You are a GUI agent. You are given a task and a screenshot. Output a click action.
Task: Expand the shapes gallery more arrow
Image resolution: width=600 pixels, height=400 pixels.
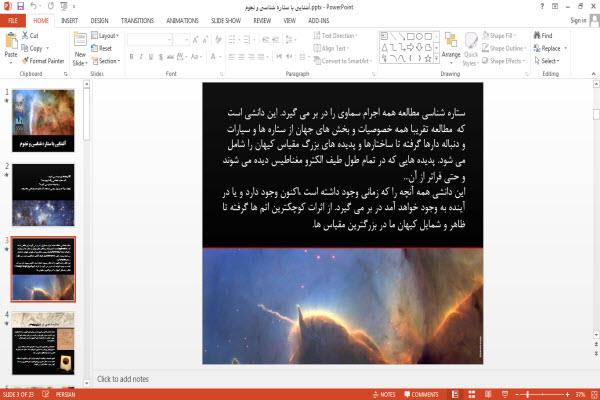click(437, 59)
